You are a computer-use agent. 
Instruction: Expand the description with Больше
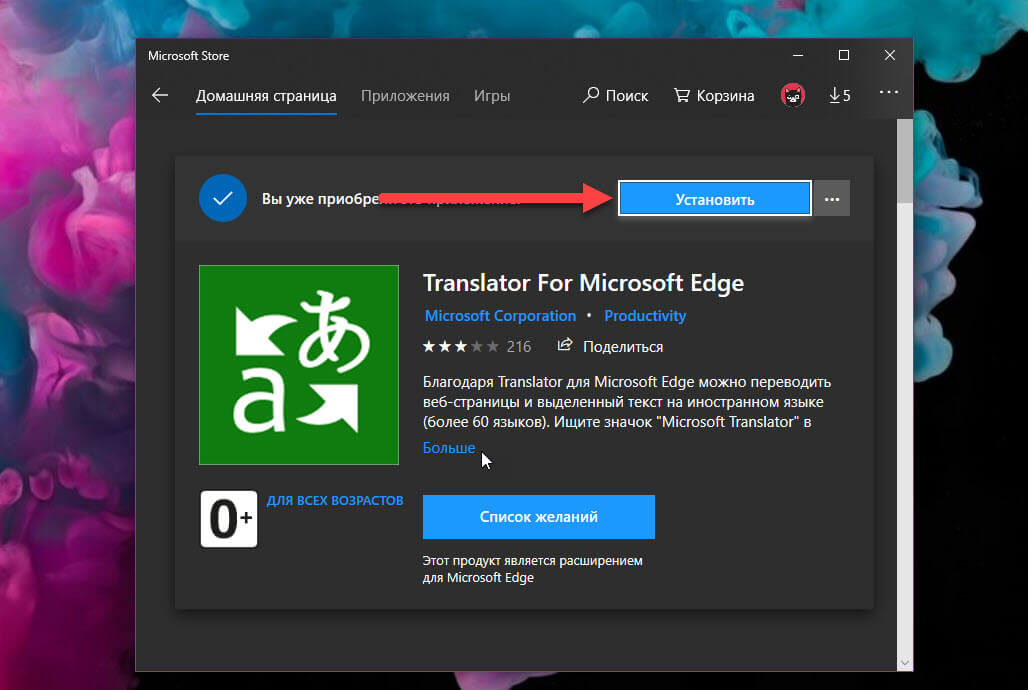click(449, 448)
